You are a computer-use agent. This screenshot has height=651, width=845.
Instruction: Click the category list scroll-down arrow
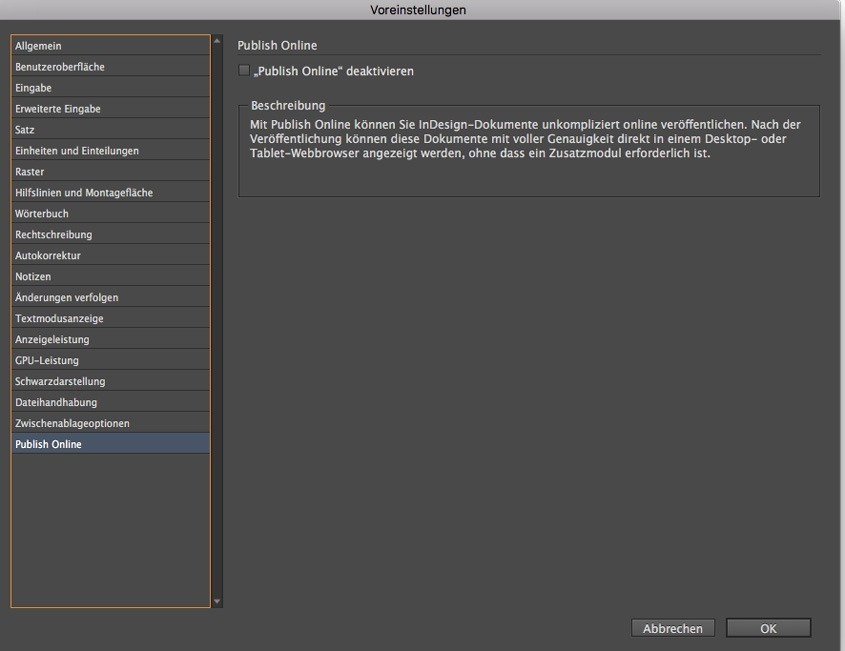217,601
